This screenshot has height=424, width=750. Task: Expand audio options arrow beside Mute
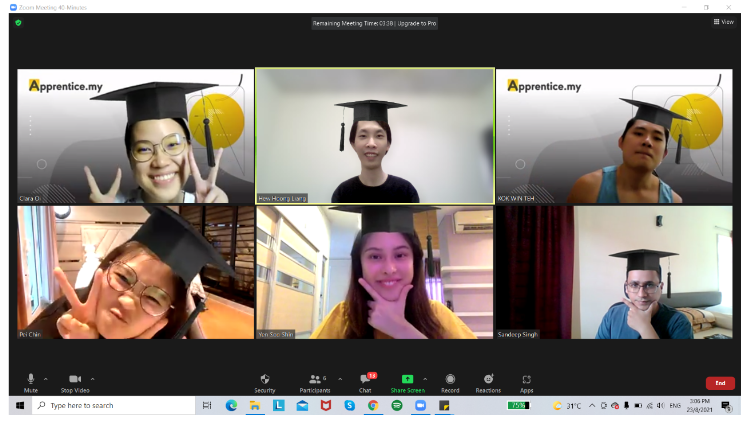46,378
